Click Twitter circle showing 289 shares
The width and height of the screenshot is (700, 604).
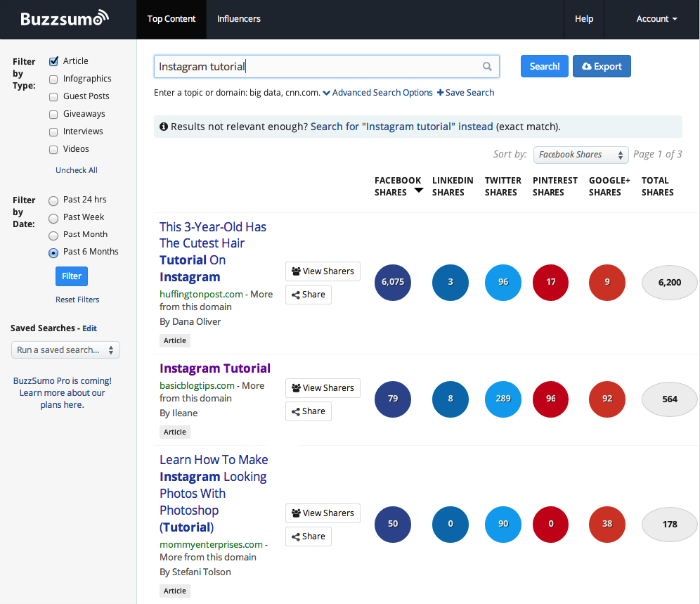point(503,399)
